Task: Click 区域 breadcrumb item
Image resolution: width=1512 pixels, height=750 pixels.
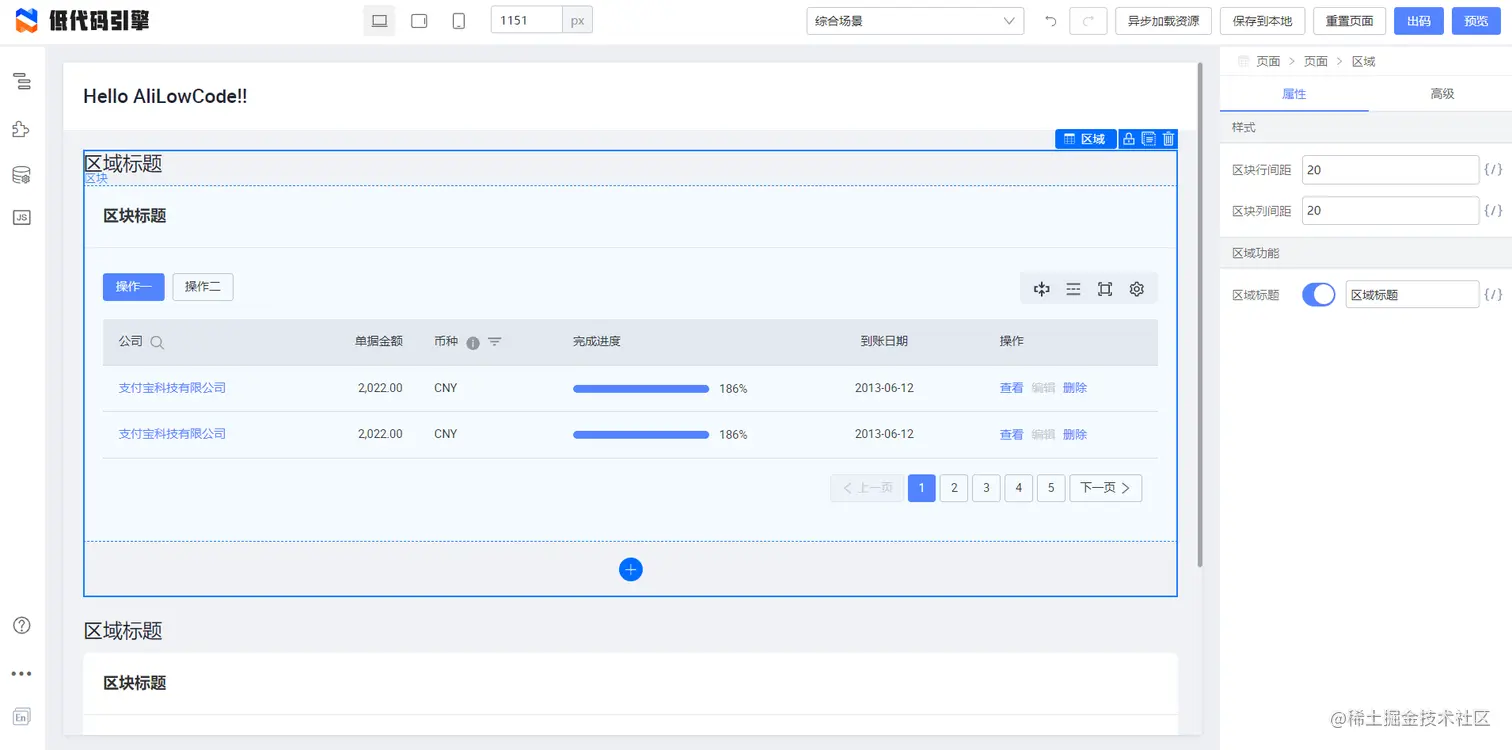Action: [x=1363, y=61]
